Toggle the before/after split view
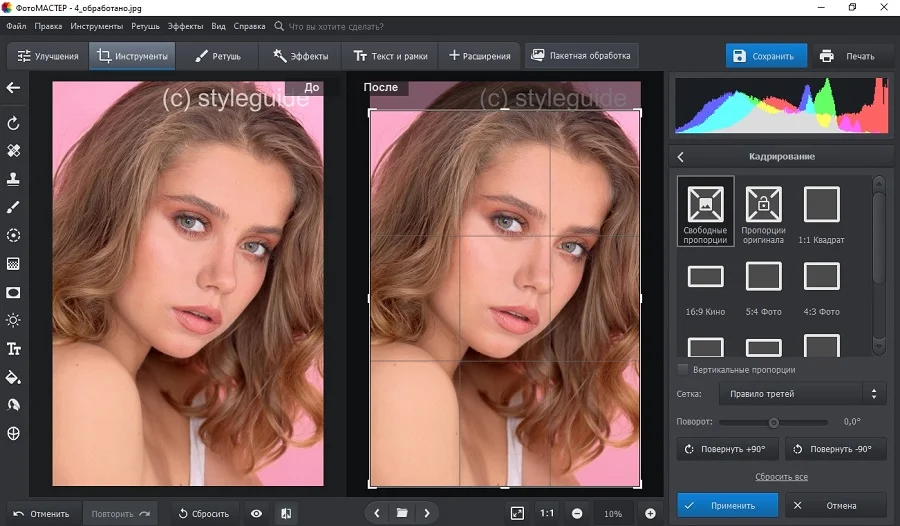900x526 pixels. click(x=285, y=513)
